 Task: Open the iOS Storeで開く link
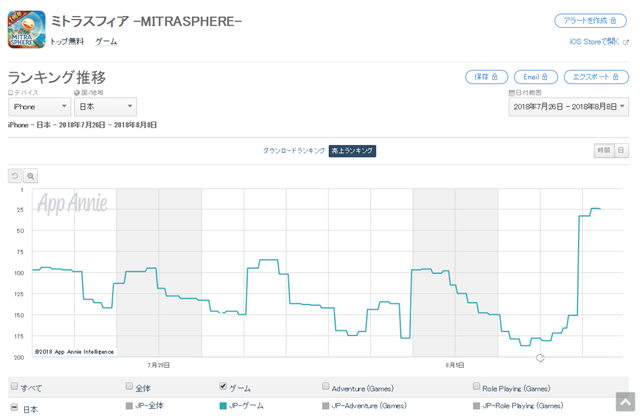594,42
